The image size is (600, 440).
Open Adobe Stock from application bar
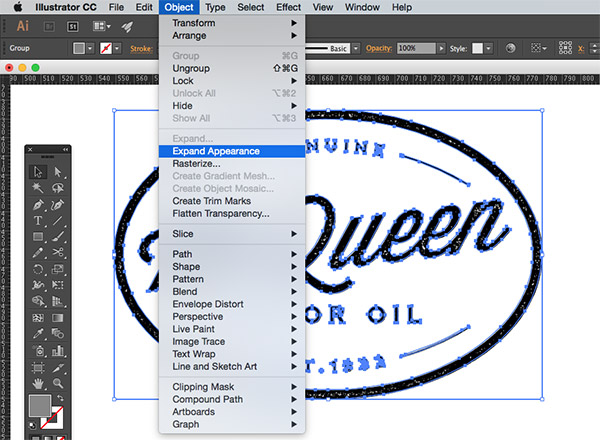pos(73,26)
